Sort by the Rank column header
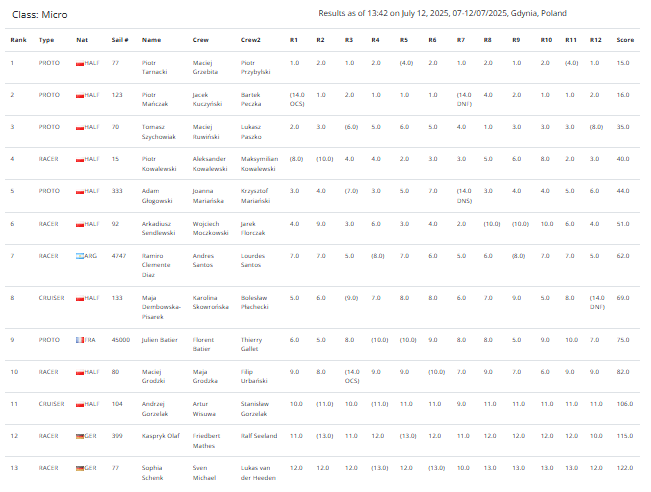 coord(18,40)
